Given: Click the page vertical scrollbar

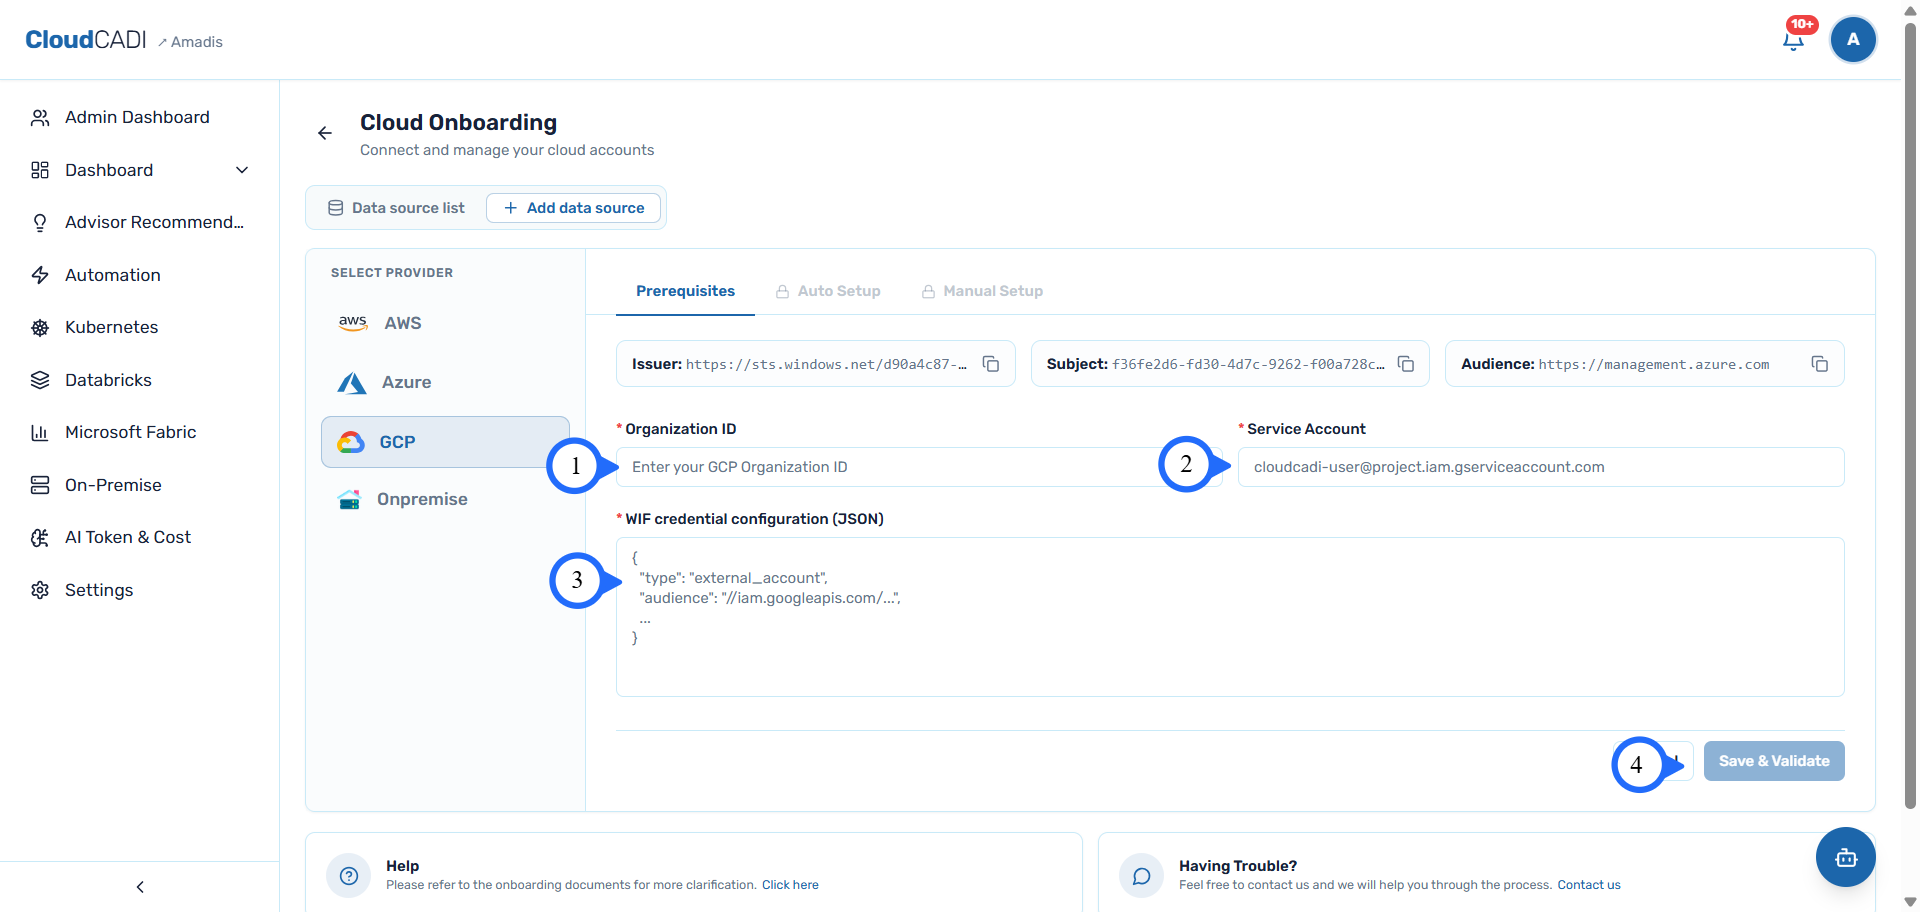Looking at the screenshot, I should [1910, 415].
